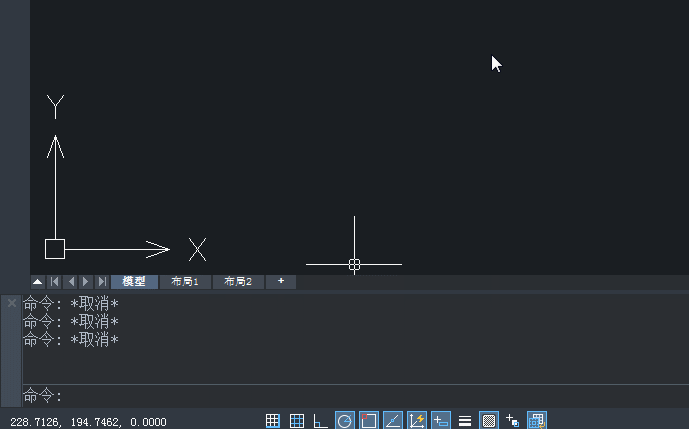Add a new layout with the plus tab
Viewport: 689px width, 429px height.
tap(281, 282)
